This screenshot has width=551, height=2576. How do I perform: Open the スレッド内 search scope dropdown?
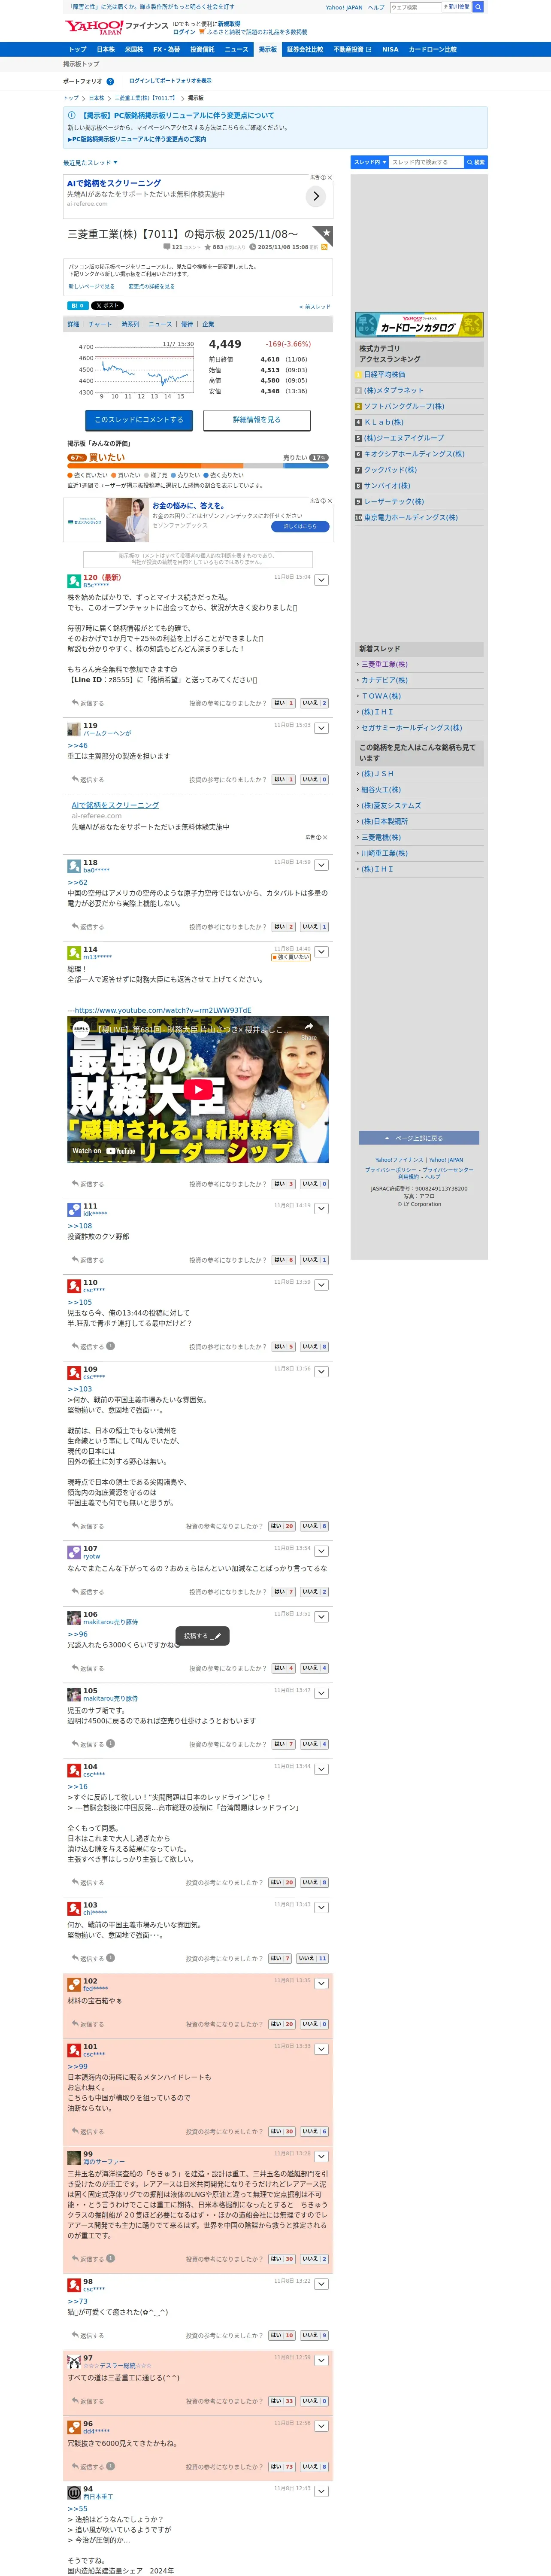pyautogui.click(x=369, y=162)
